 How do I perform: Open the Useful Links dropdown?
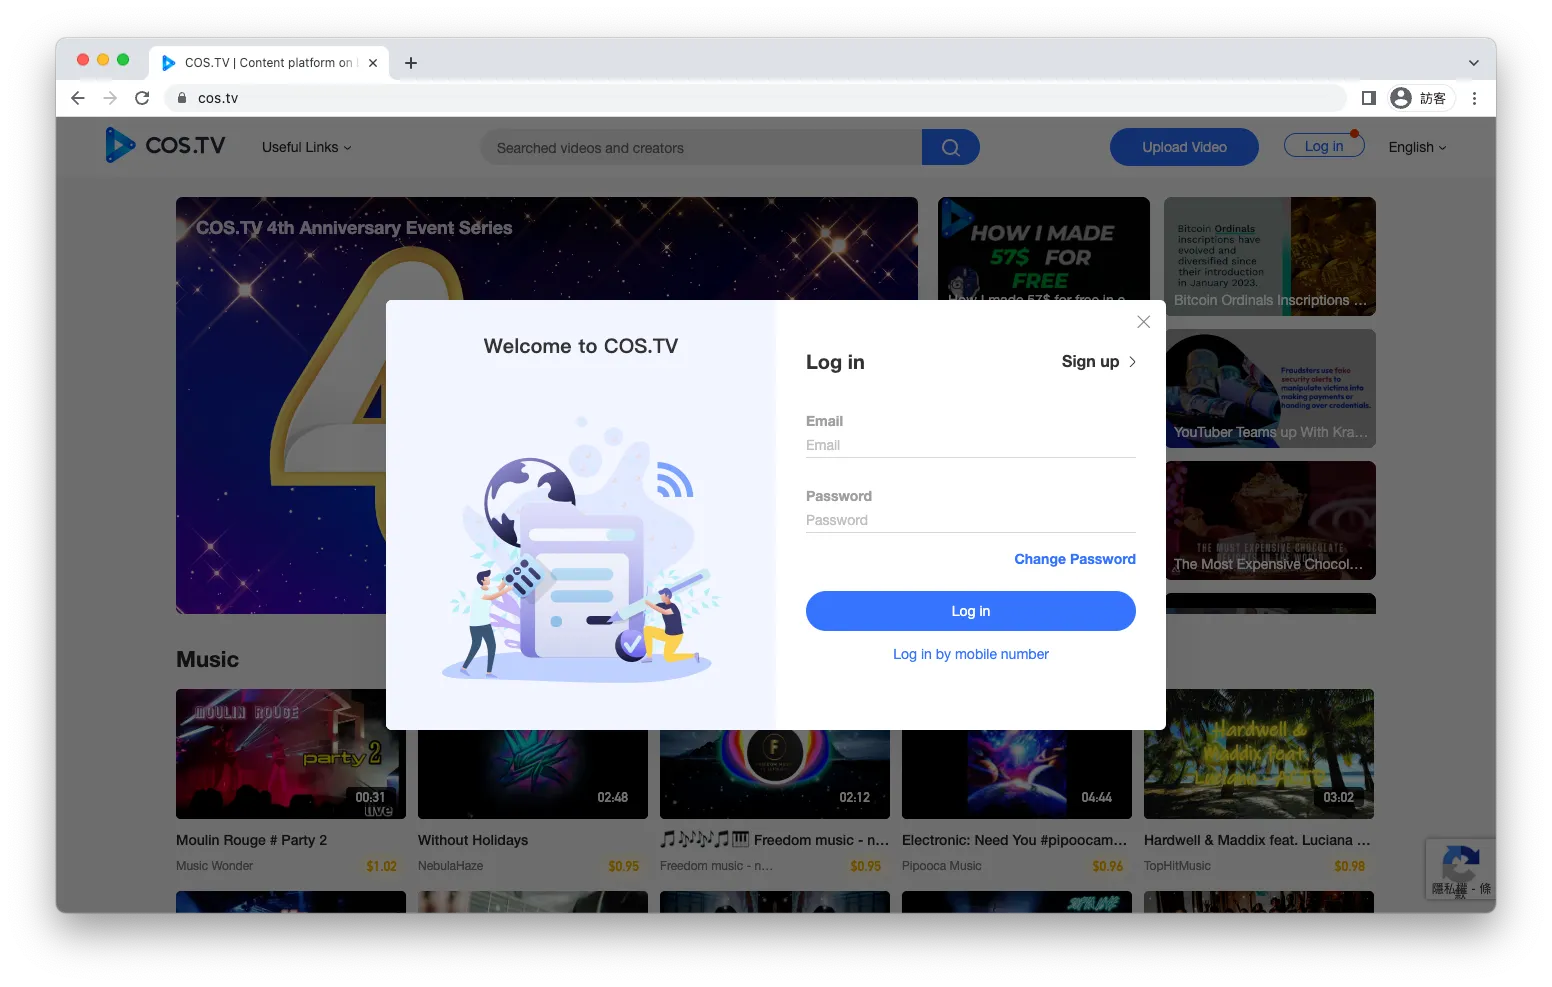coord(306,147)
